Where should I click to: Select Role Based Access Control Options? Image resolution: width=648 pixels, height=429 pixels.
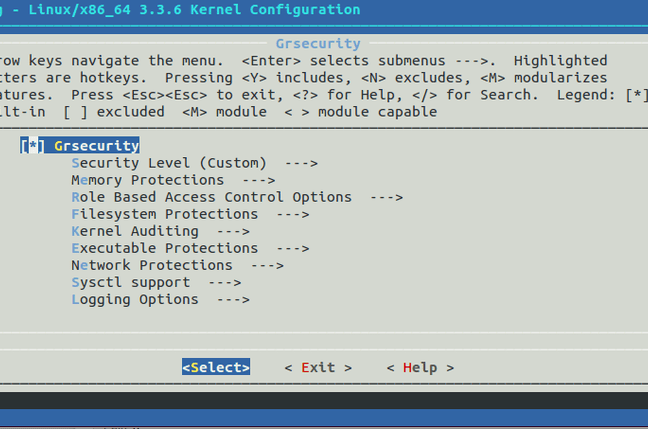212,197
